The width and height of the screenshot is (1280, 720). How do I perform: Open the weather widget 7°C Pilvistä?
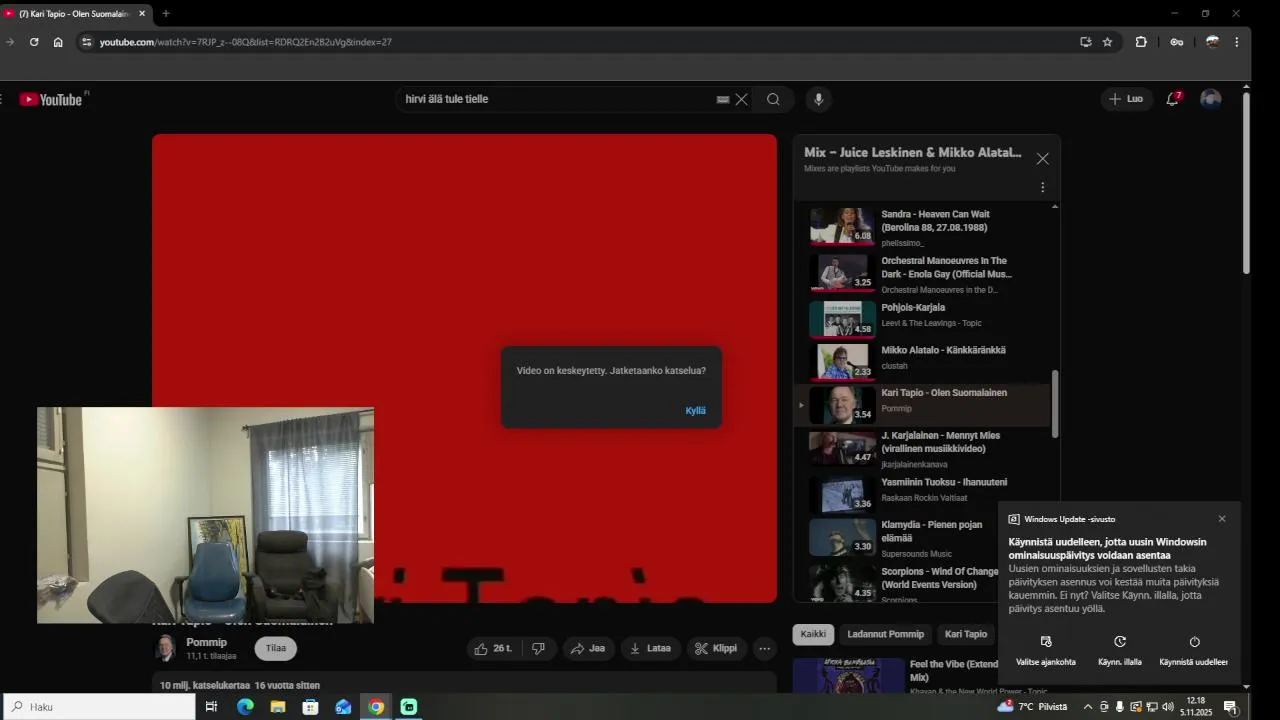tap(1033, 707)
